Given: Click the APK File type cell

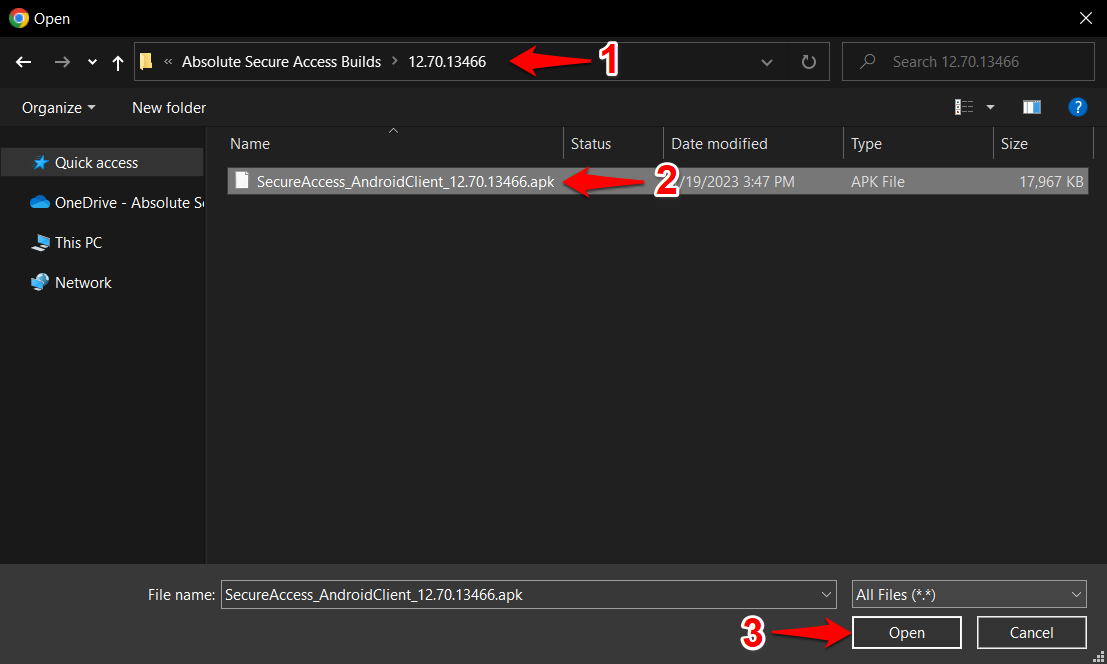Looking at the screenshot, I should (x=878, y=181).
